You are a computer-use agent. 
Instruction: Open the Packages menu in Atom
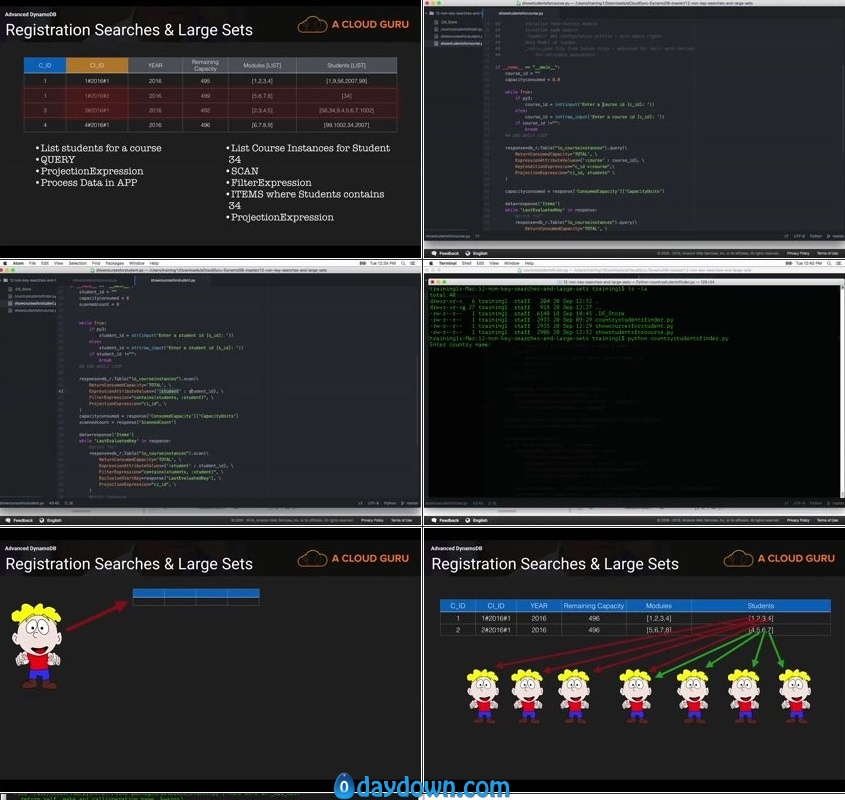(x=114, y=263)
